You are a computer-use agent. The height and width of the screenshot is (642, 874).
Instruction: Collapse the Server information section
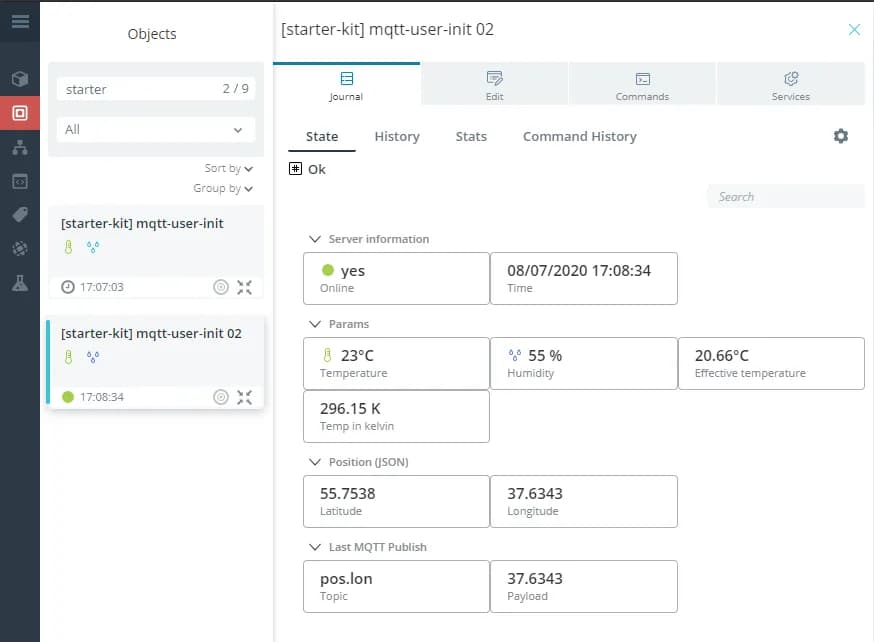[x=316, y=239]
